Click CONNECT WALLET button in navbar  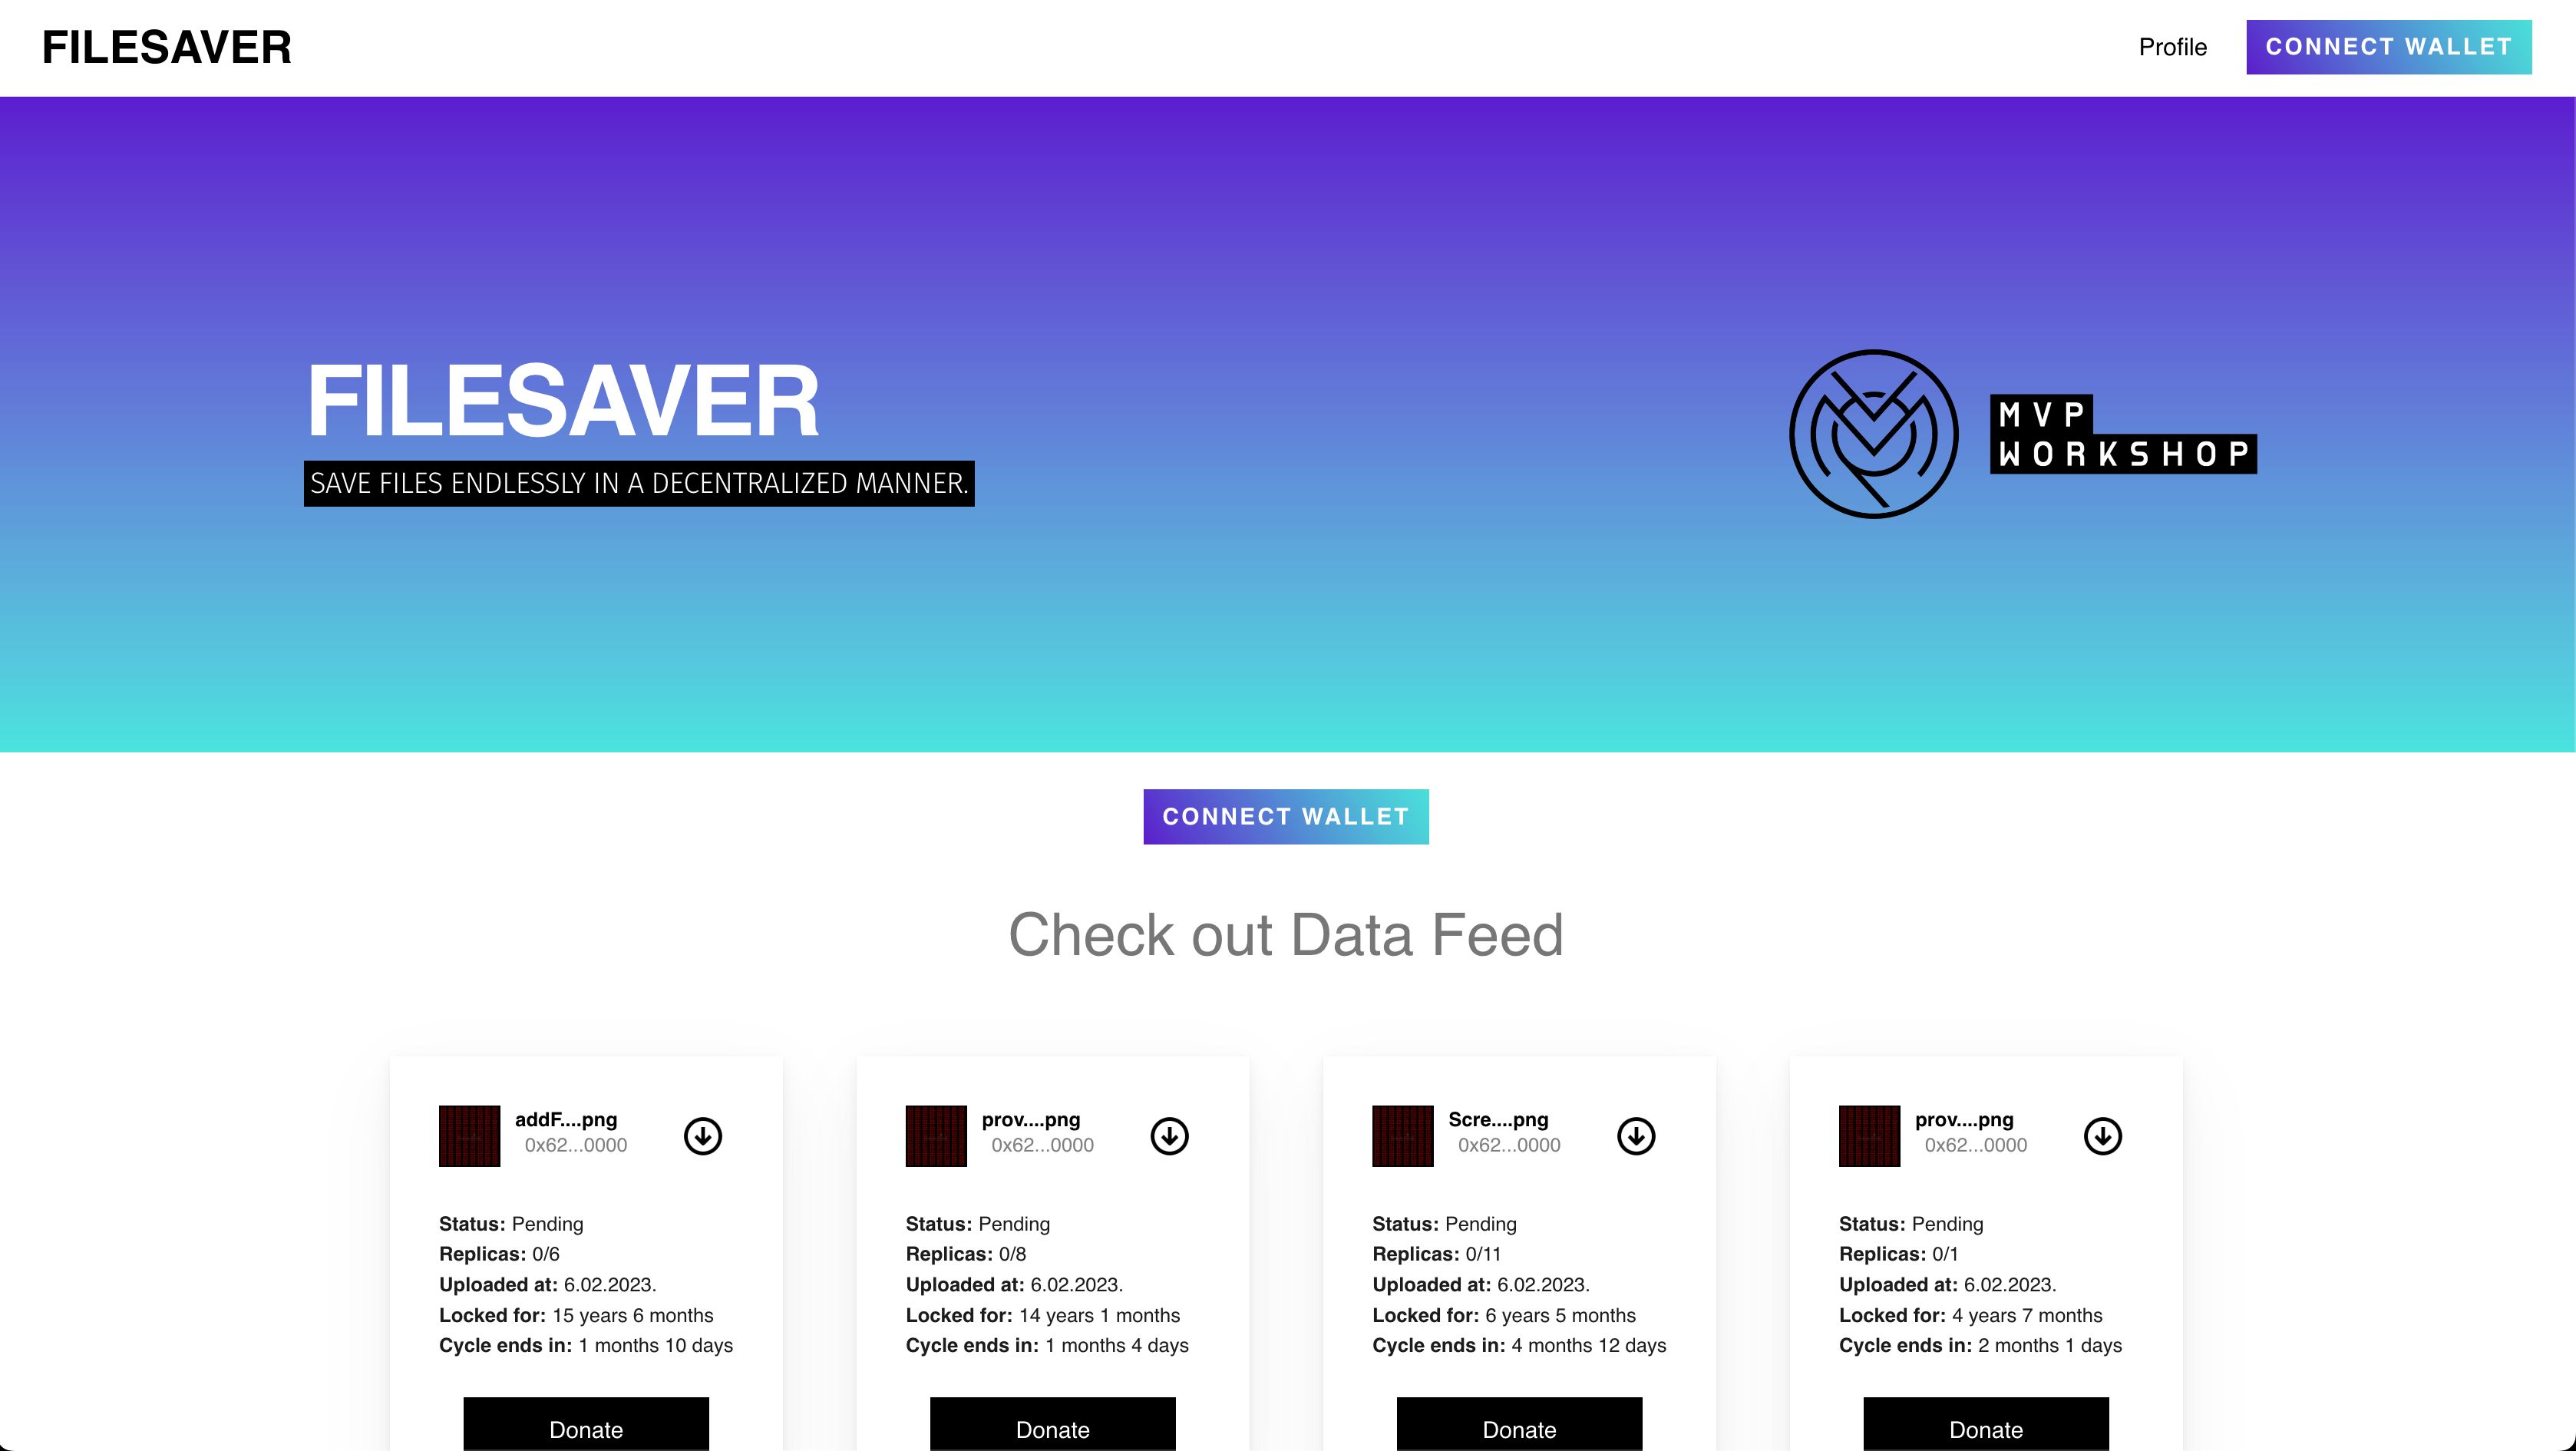[x=2389, y=46]
